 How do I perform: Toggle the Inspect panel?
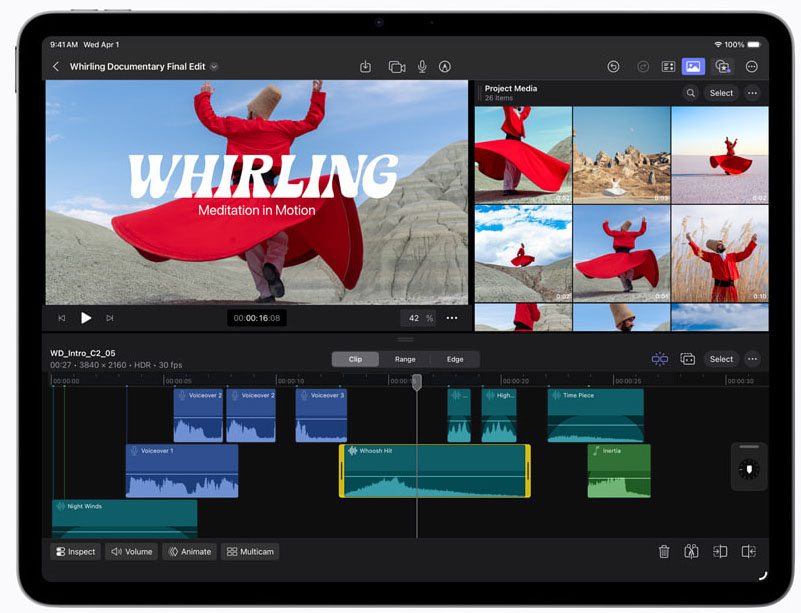[75, 551]
